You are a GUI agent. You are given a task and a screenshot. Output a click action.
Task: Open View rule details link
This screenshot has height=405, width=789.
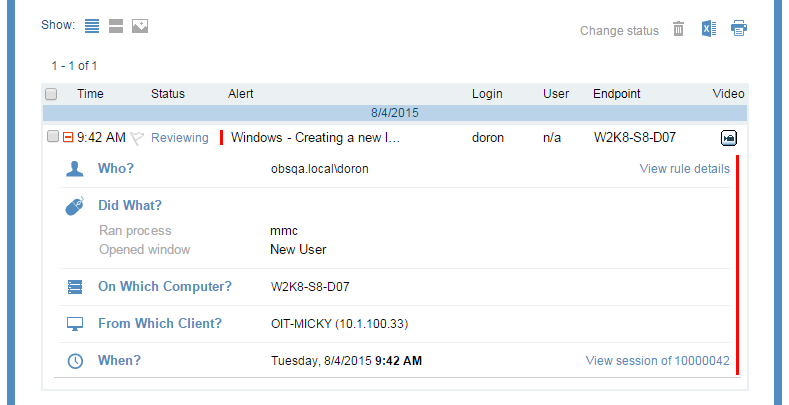[684, 169]
